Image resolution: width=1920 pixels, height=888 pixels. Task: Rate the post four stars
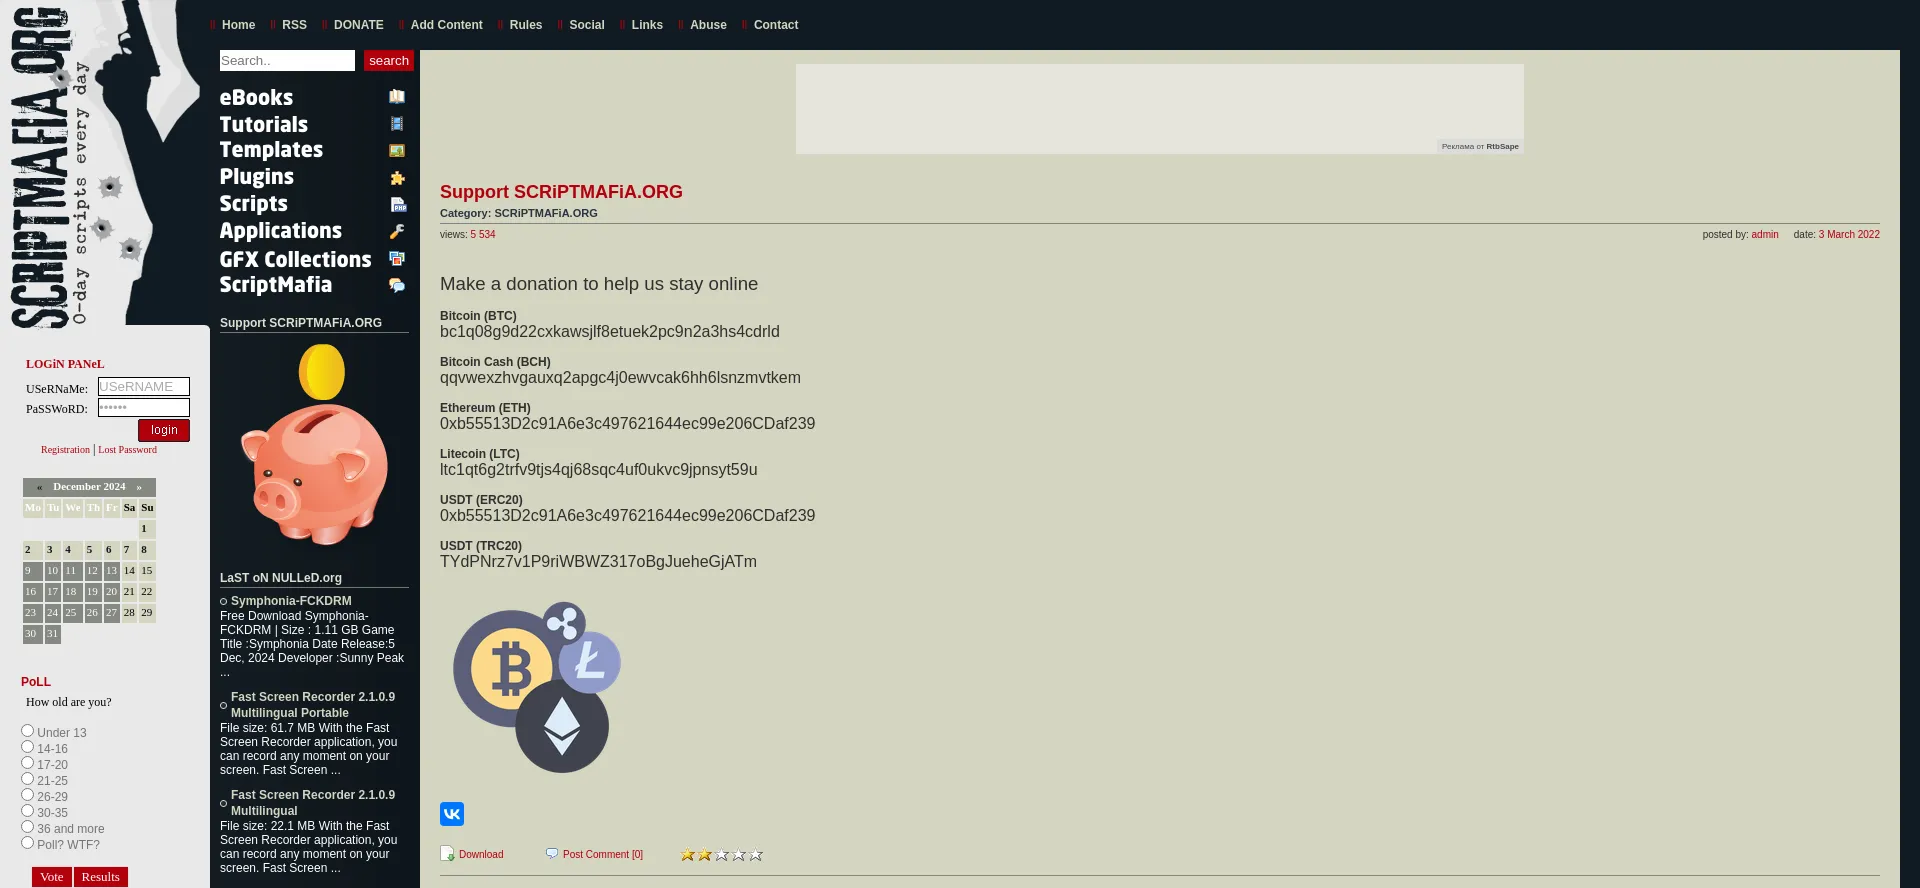(x=739, y=855)
